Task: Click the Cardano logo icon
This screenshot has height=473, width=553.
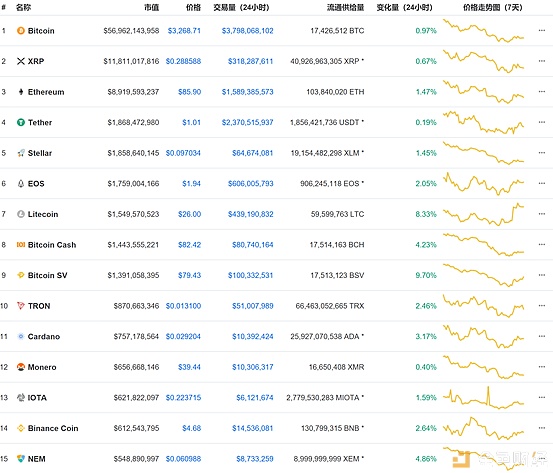Action: [x=21, y=336]
